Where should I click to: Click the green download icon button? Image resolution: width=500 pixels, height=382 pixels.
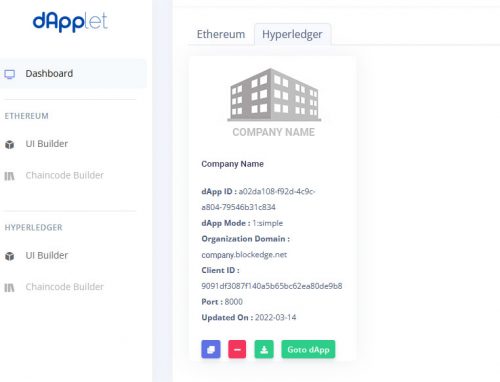264,349
